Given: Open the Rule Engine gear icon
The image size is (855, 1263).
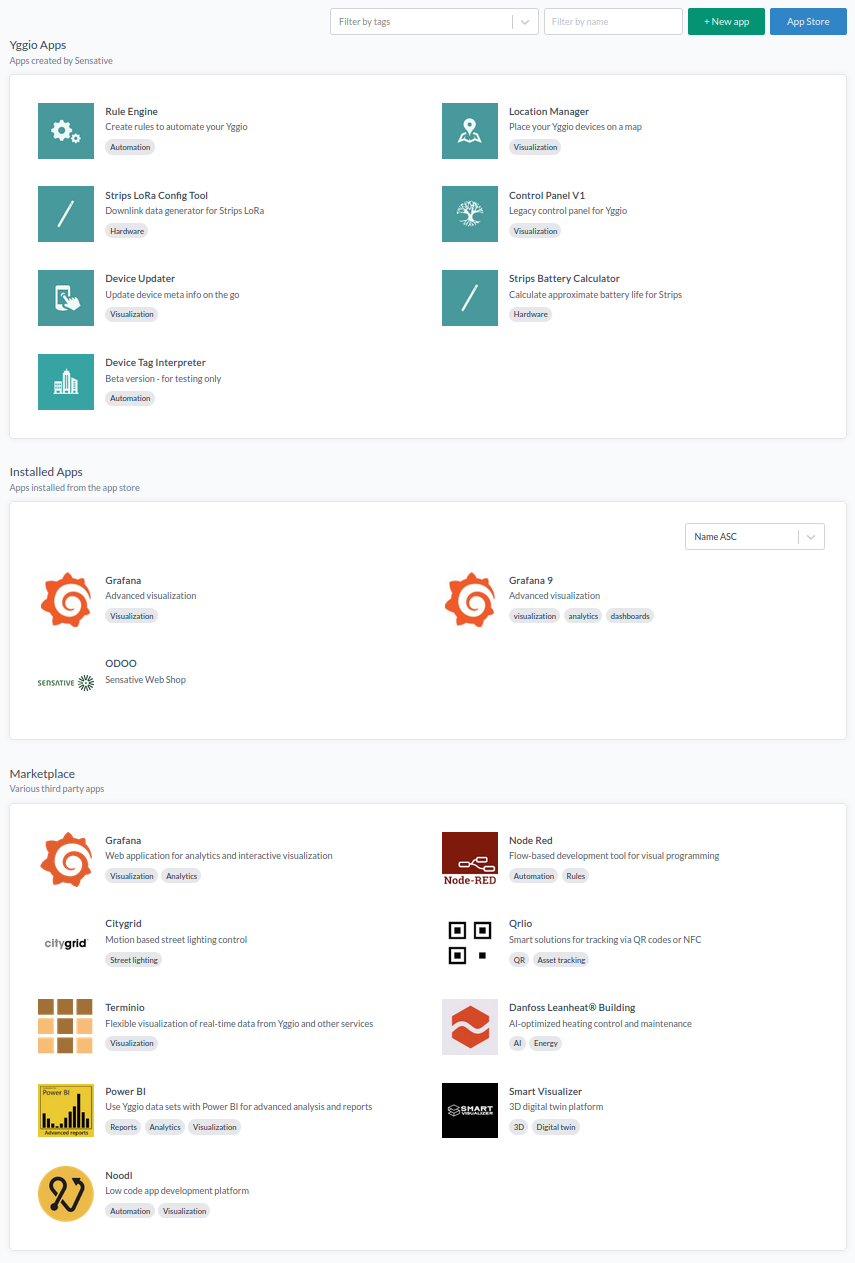Looking at the screenshot, I should coord(66,131).
